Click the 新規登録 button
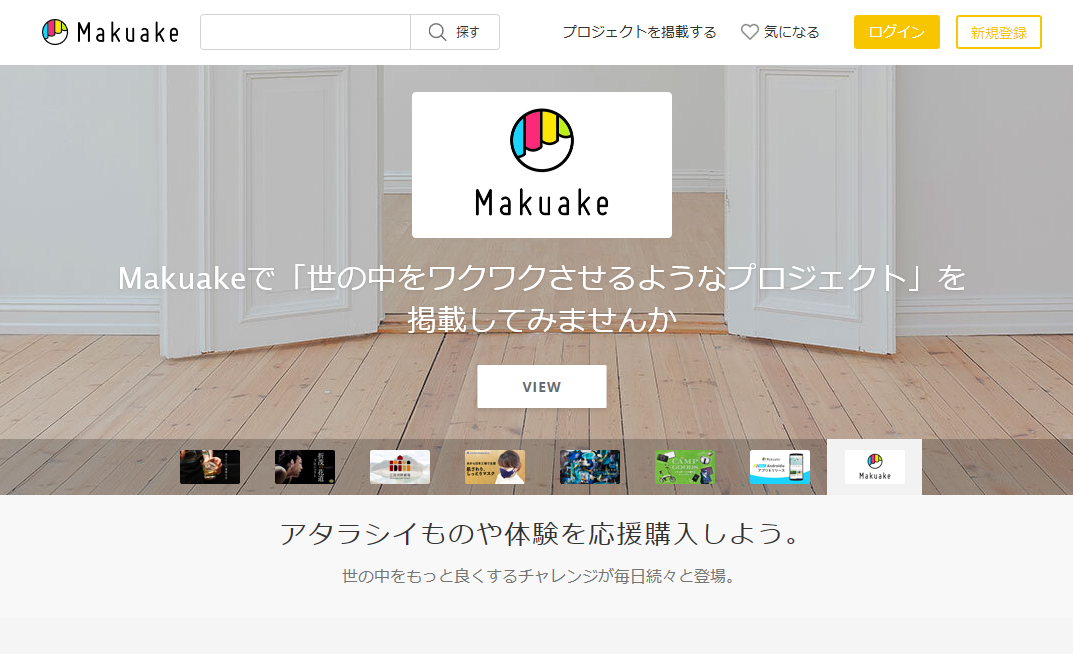This screenshot has width=1073, height=654. click(998, 32)
